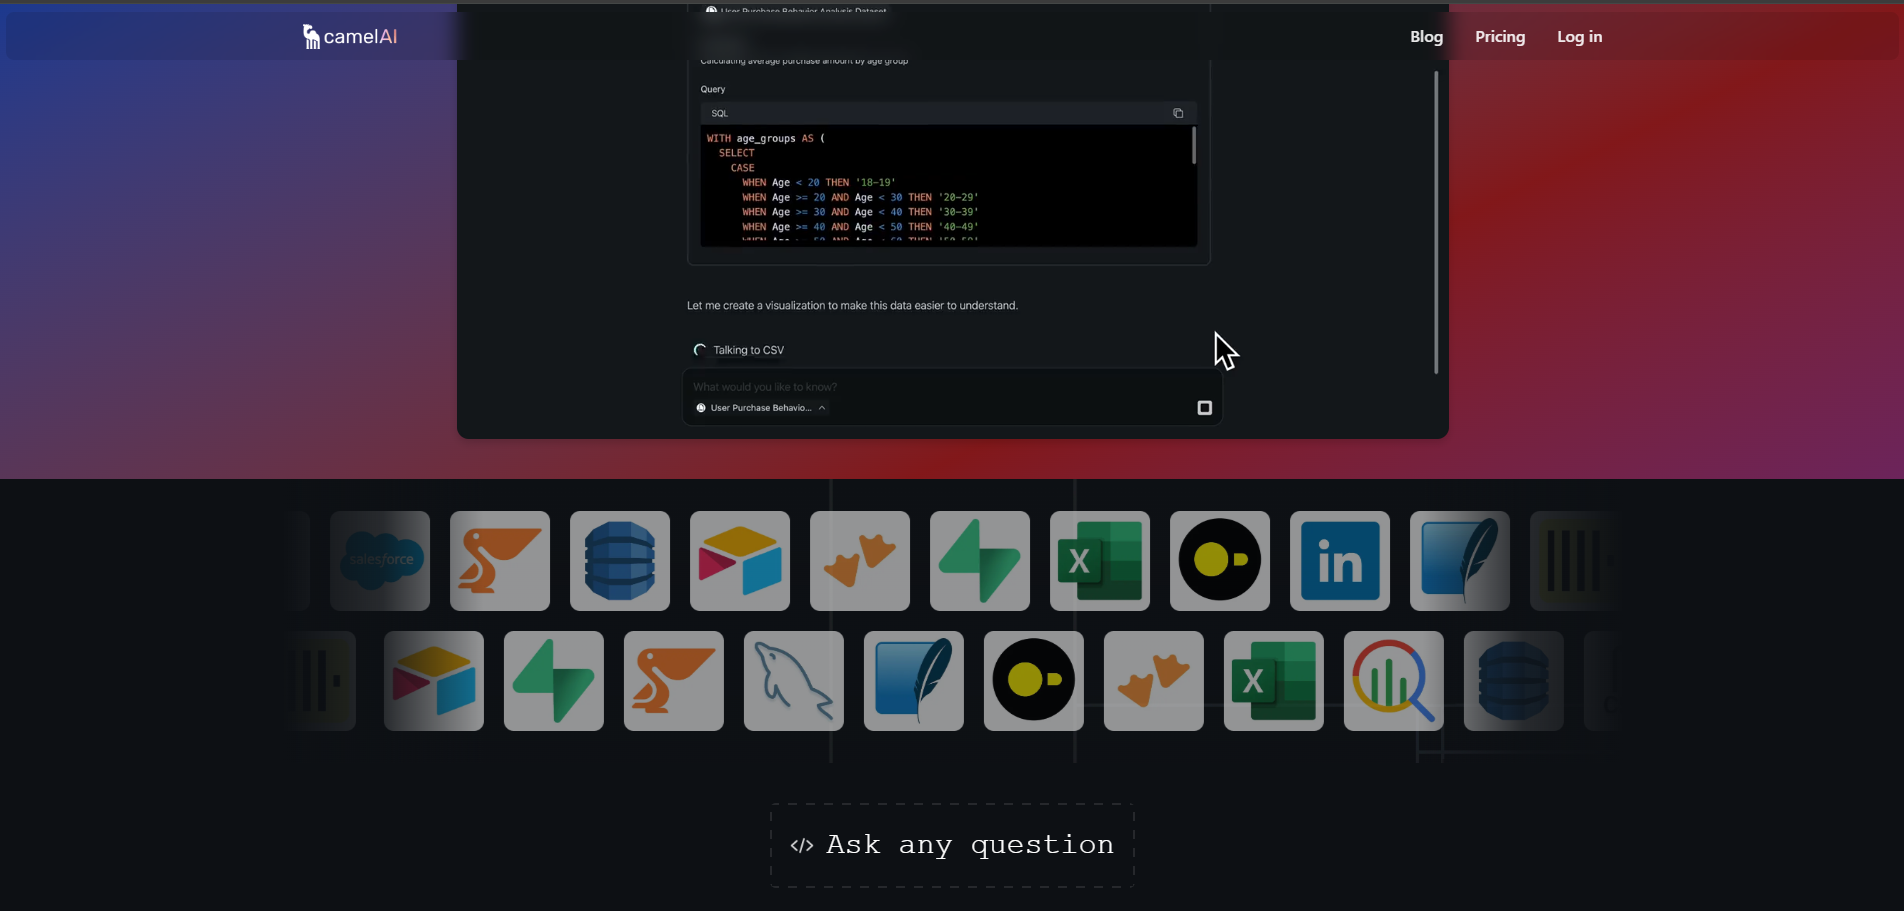Click the SQL code block scrollbar
This screenshot has height=911, width=1904.
(1193, 146)
